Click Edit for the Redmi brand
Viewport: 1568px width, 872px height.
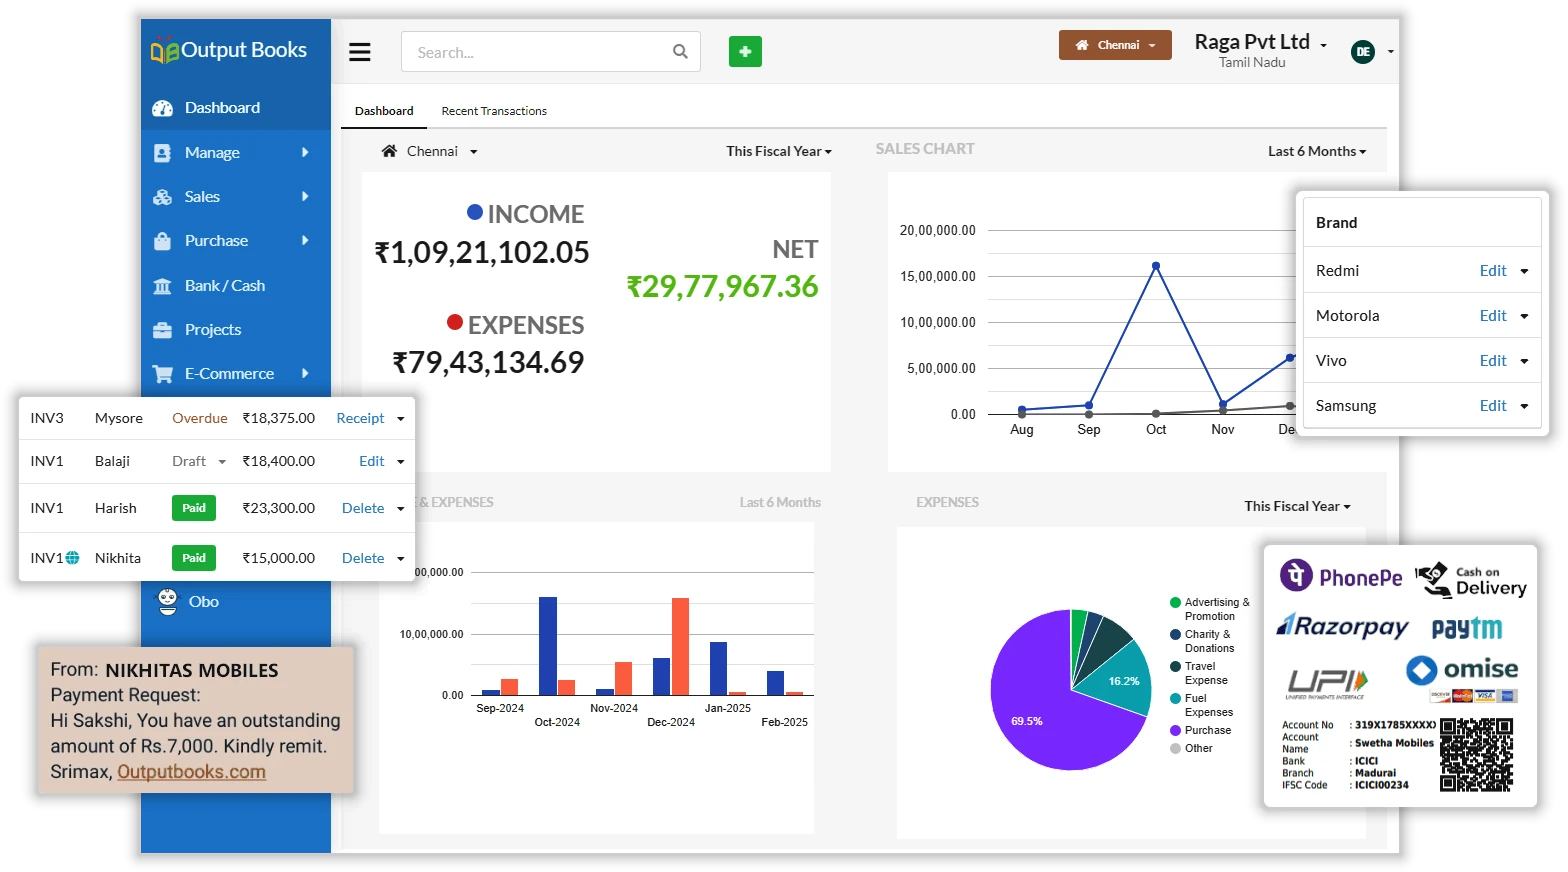(1493, 271)
